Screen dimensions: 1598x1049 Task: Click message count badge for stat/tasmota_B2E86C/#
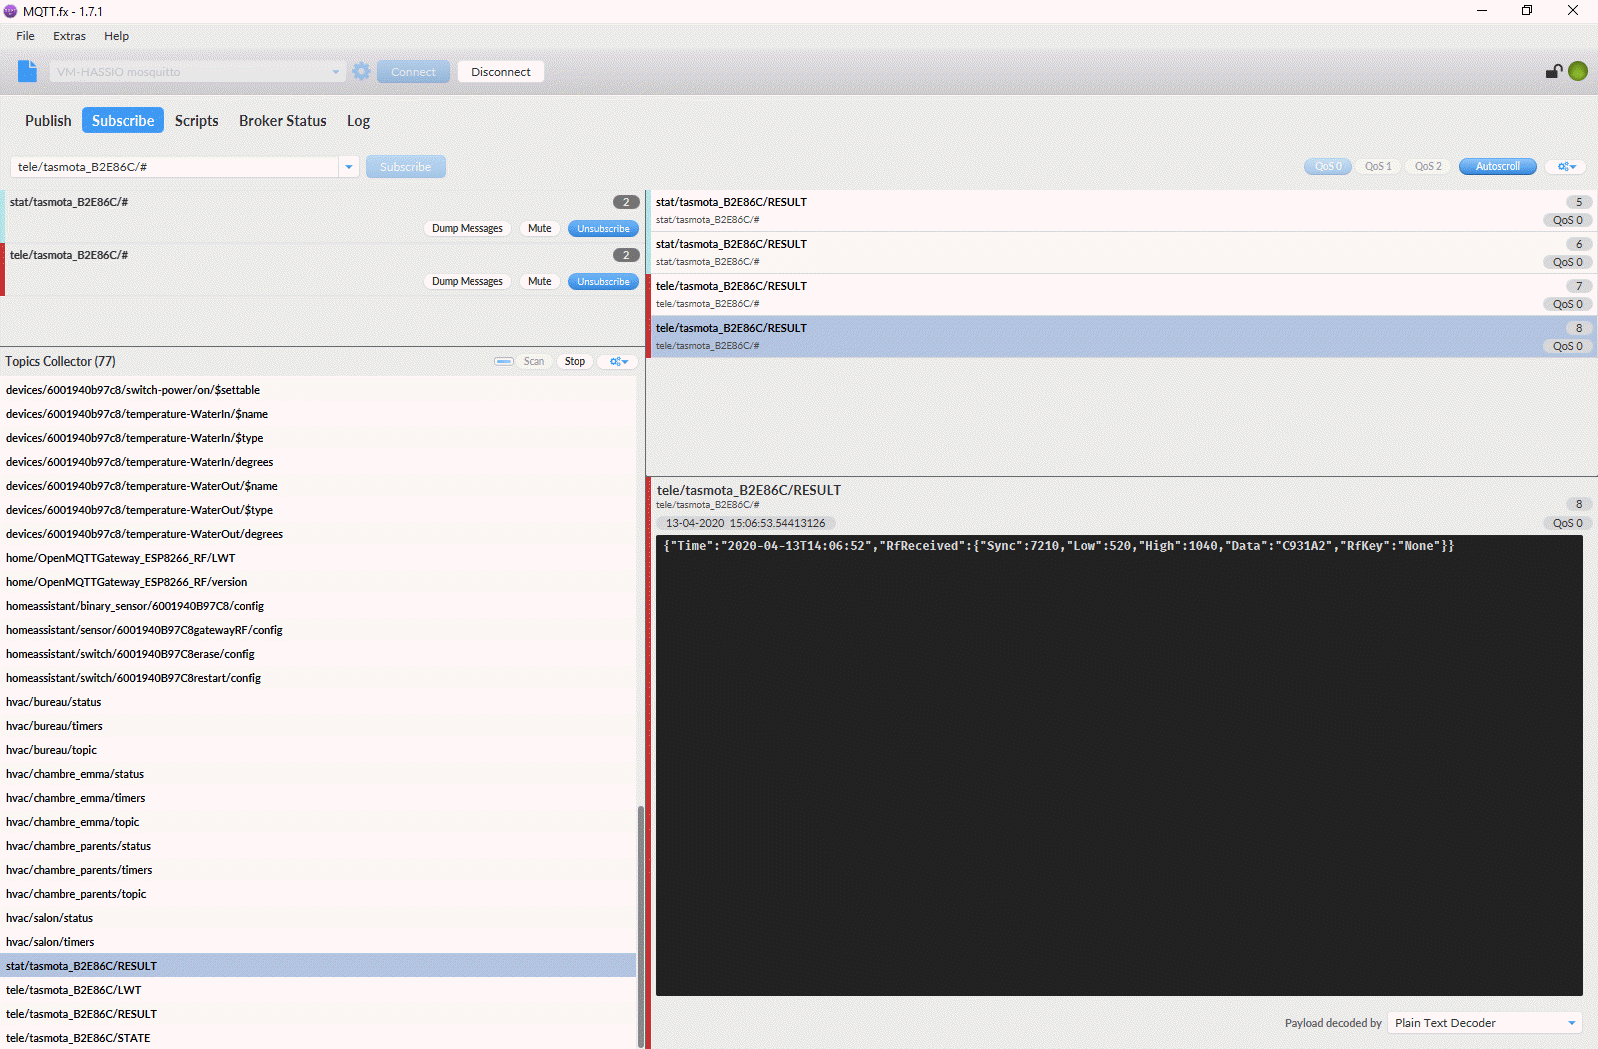pos(626,202)
